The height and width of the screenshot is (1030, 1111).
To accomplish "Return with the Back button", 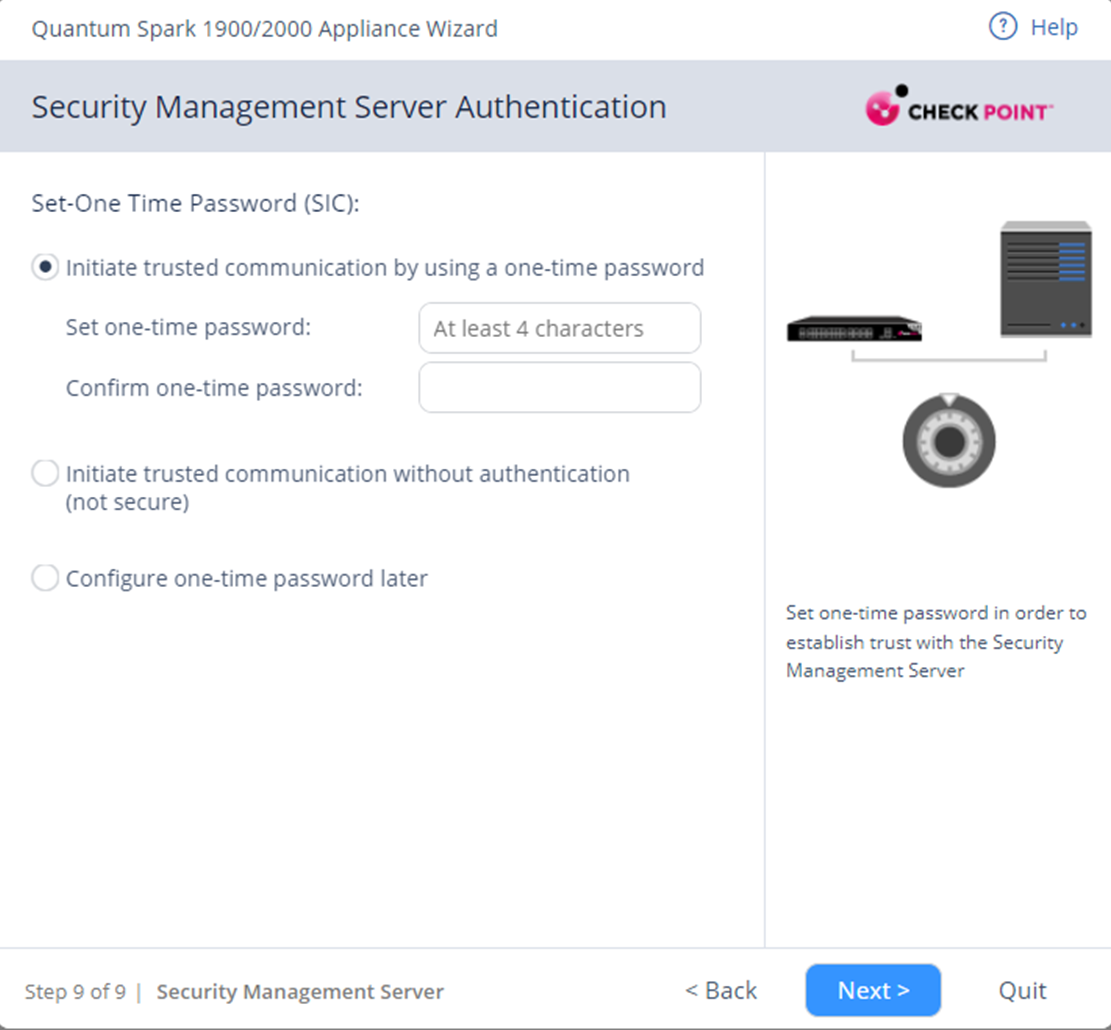I will pos(721,990).
